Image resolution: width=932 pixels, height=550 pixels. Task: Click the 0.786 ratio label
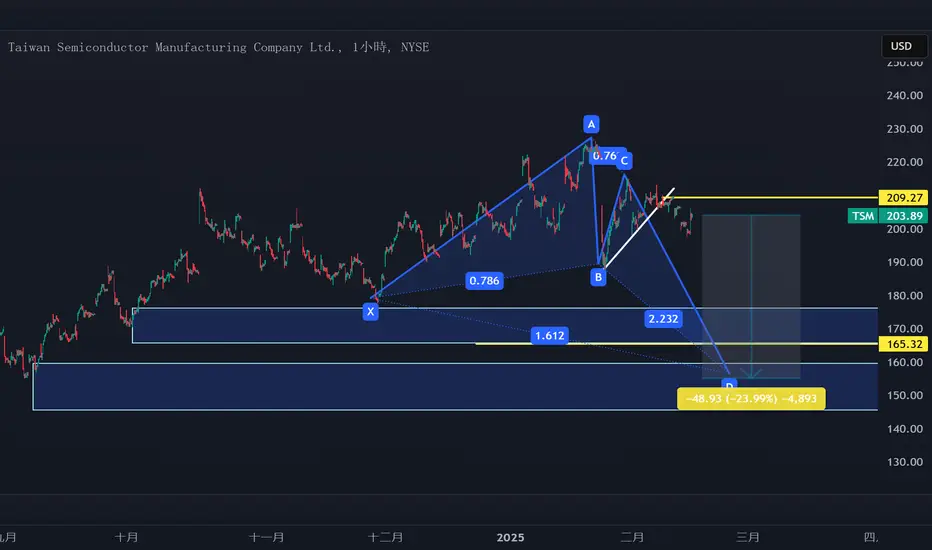pos(484,281)
